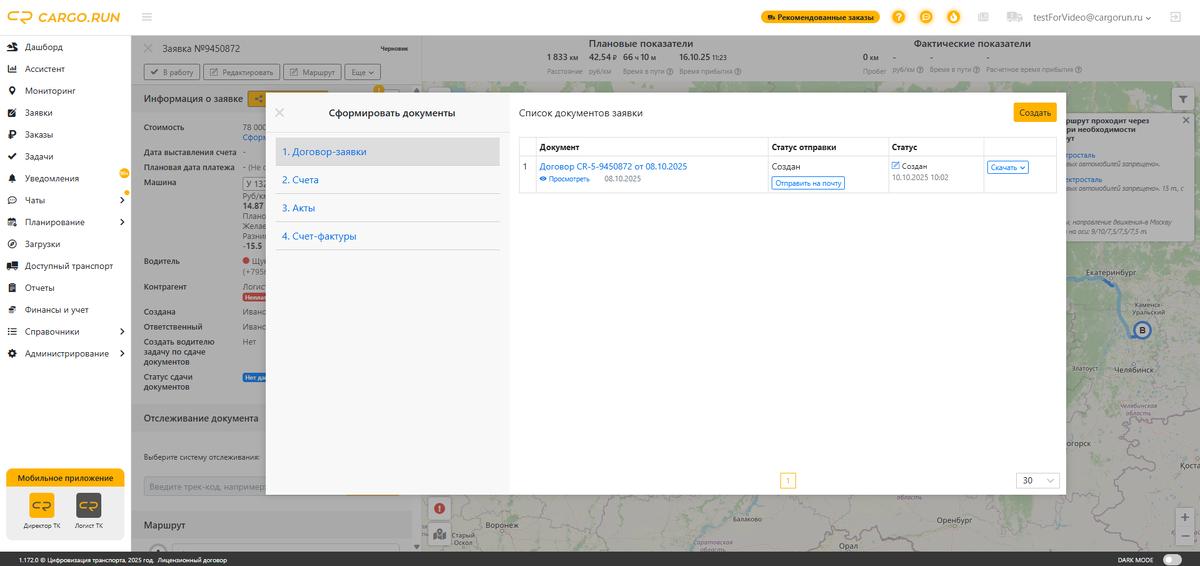
Task: Click the Маршрут button
Action: pyautogui.click(x=312, y=72)
